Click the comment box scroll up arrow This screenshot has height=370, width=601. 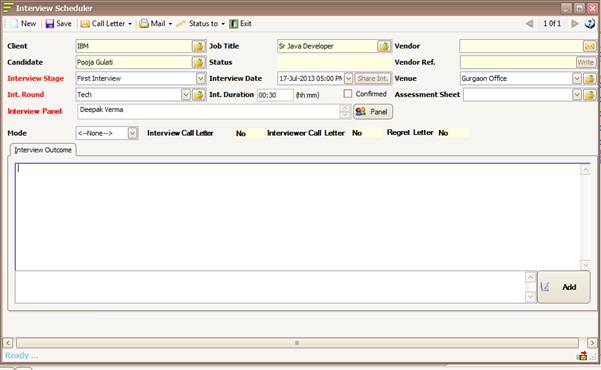pyautogui.click(x=530, y=276)
